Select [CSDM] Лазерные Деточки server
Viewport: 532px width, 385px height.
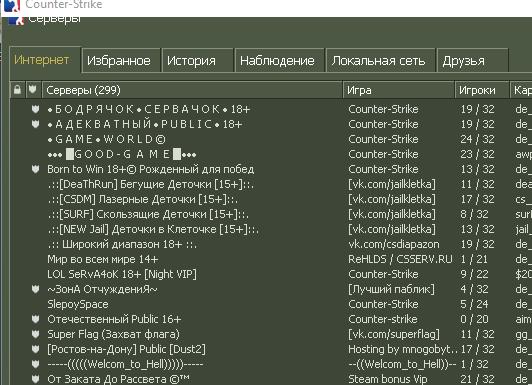pyautogui.click(x=142, y=199)
